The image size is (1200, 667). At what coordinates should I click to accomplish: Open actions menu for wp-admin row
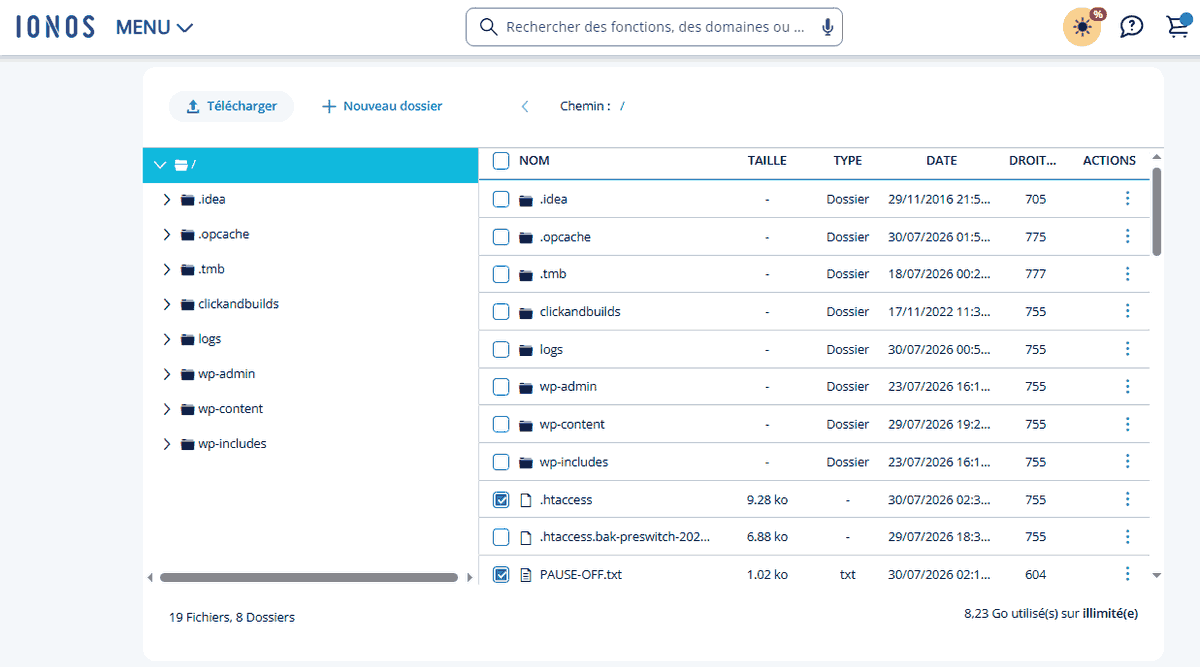[1127, 386]
